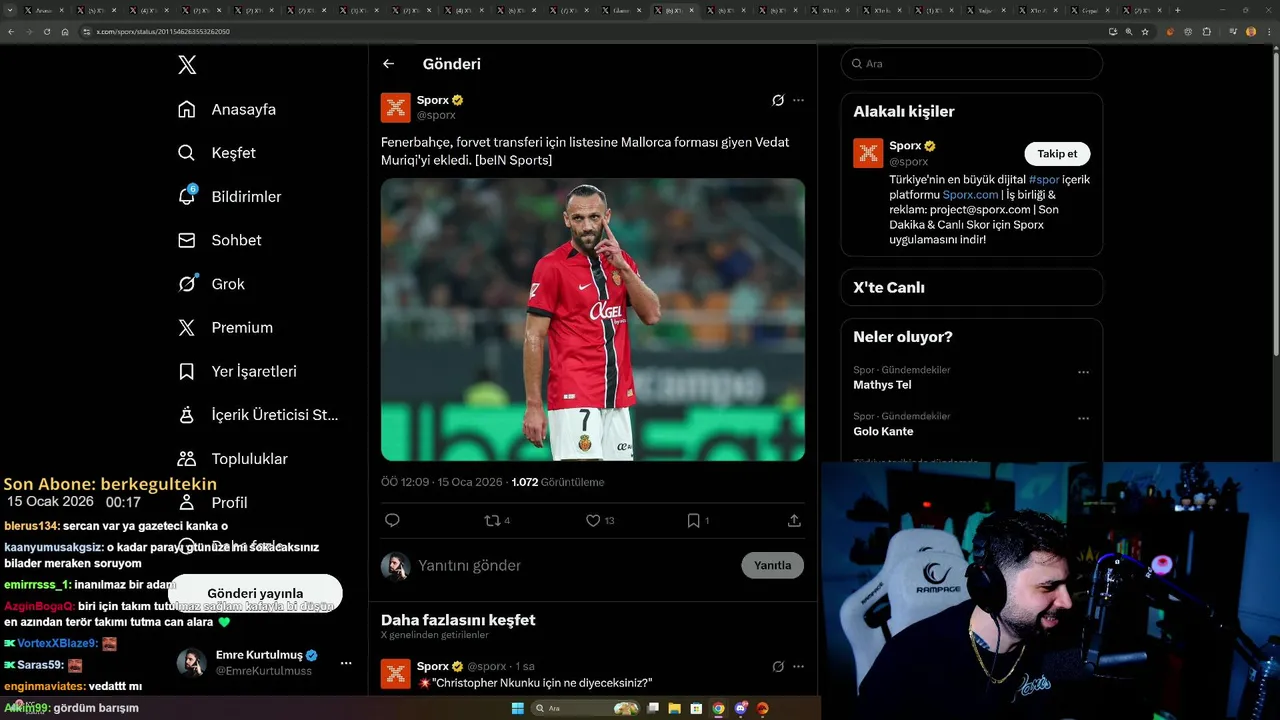Click Sporx avatar on the main post
The image size is (1280, 720).
click(x=396, y=107)
